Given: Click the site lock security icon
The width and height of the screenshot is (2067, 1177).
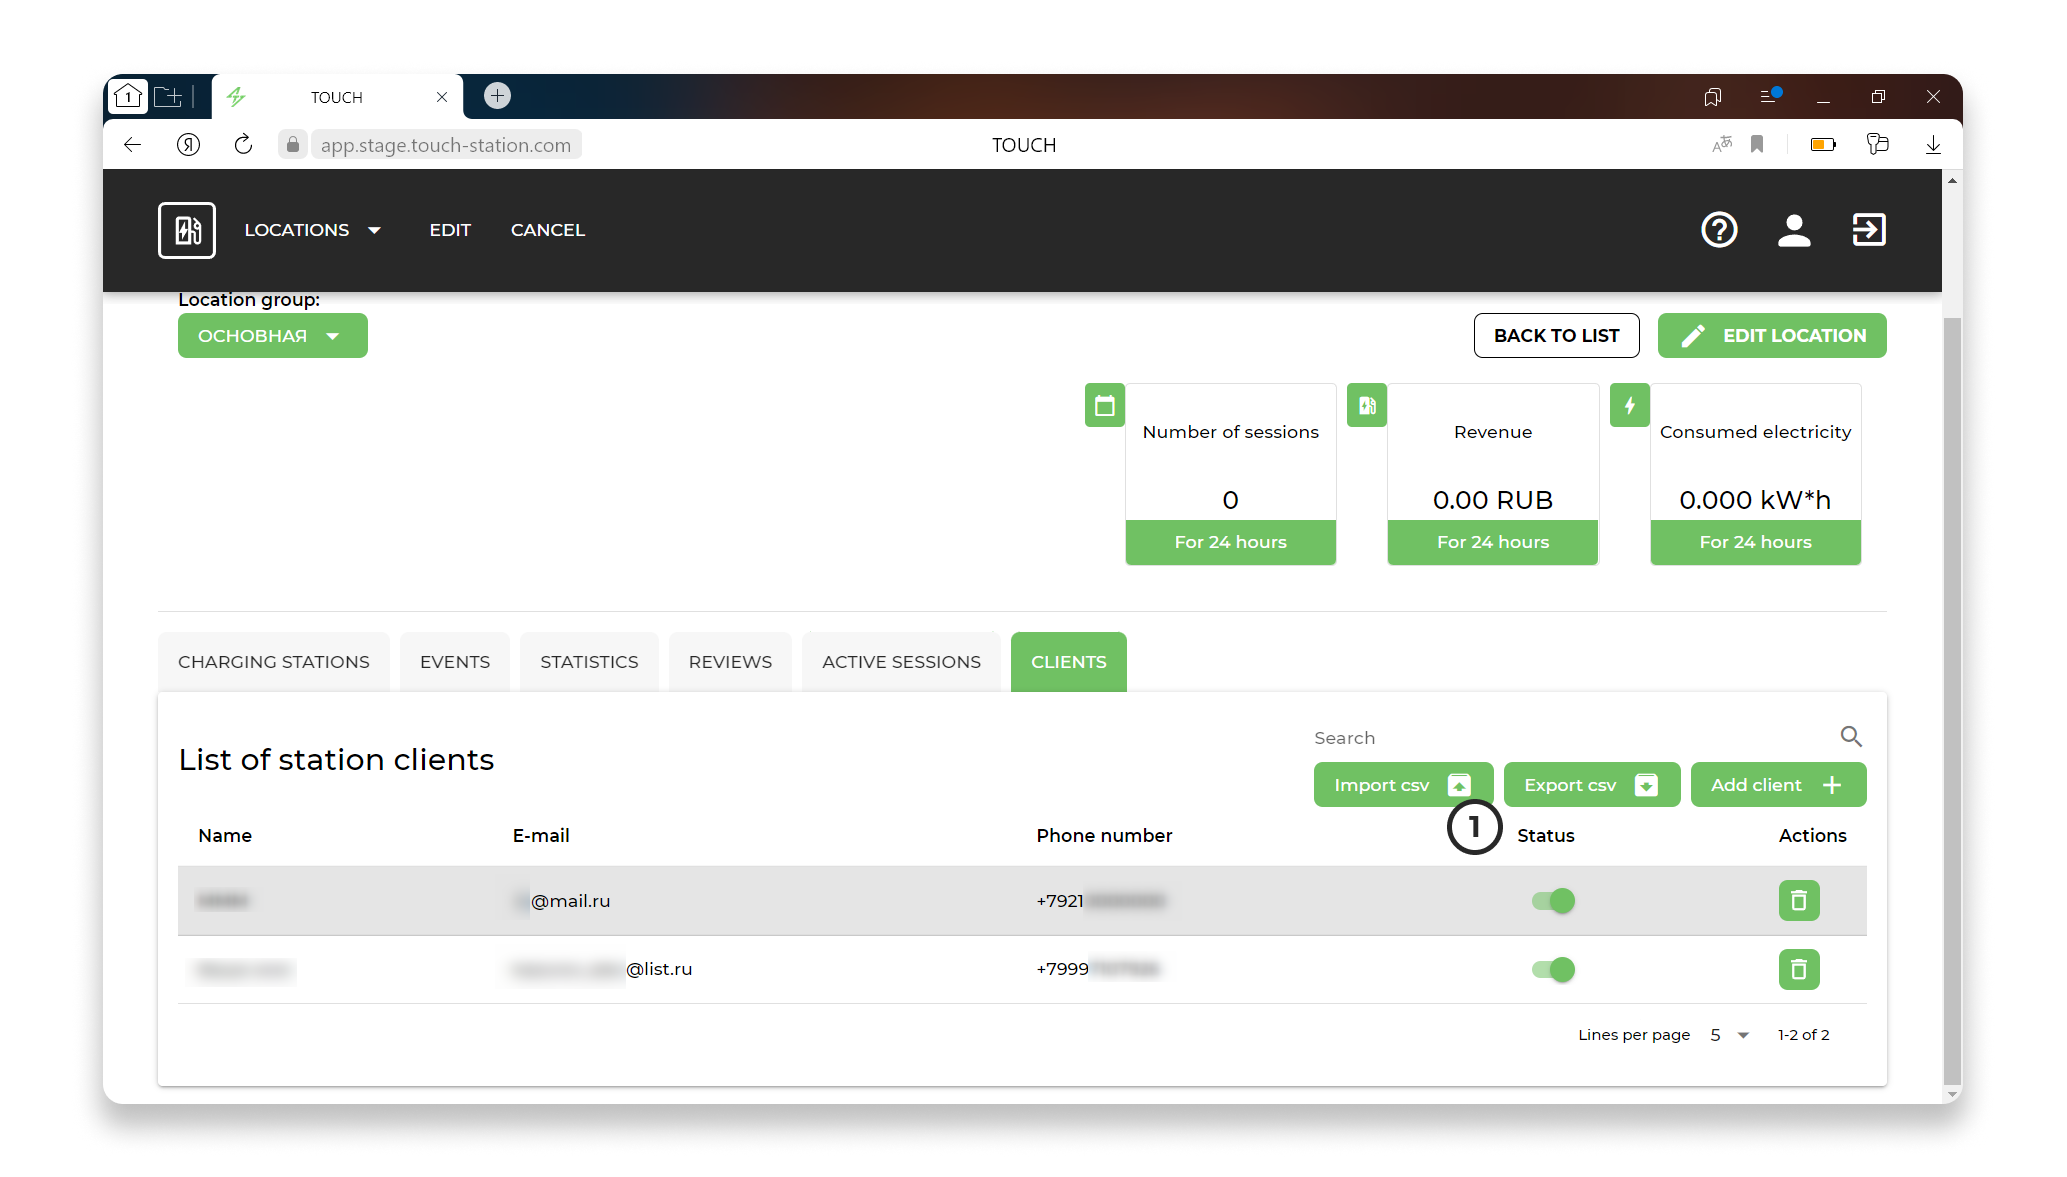Looking at the screenshot, I should [292, 145].
